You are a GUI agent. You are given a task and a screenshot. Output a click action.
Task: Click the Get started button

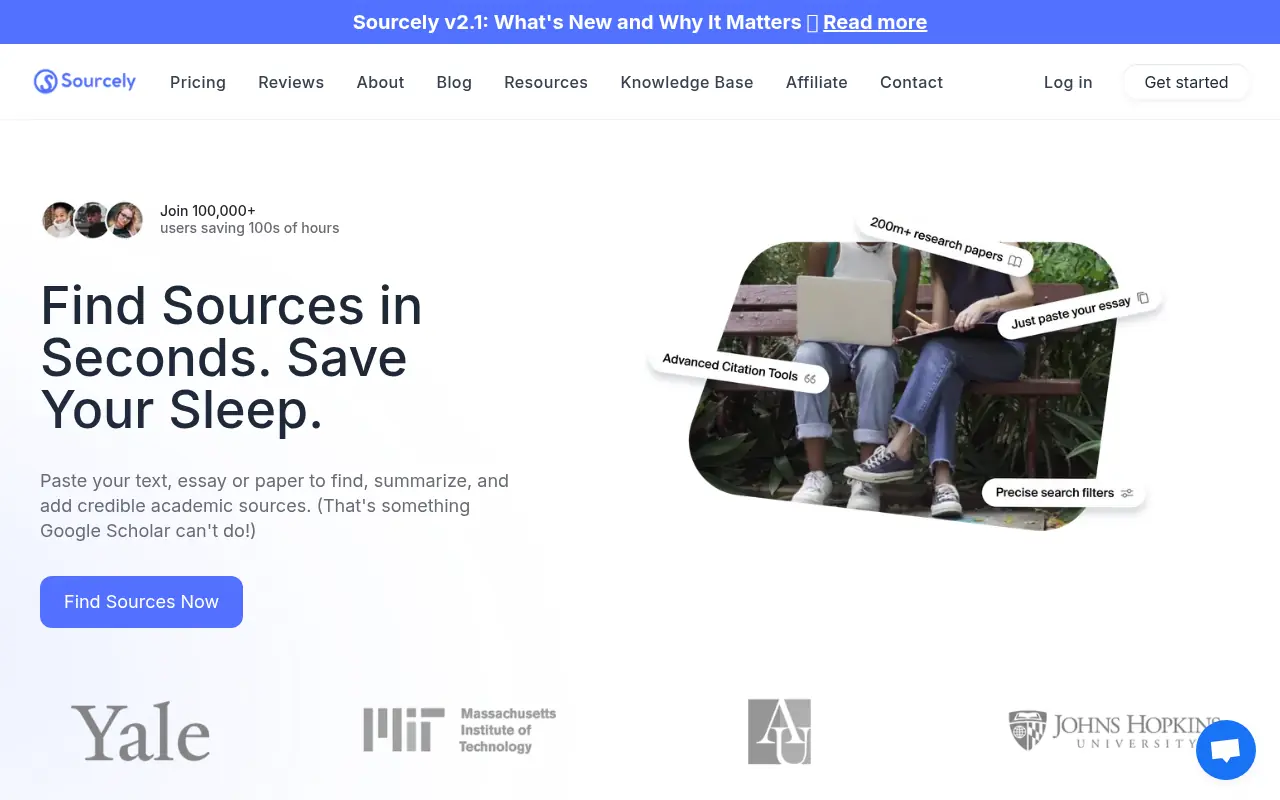pyautogui.click(x=1186, y=82)
